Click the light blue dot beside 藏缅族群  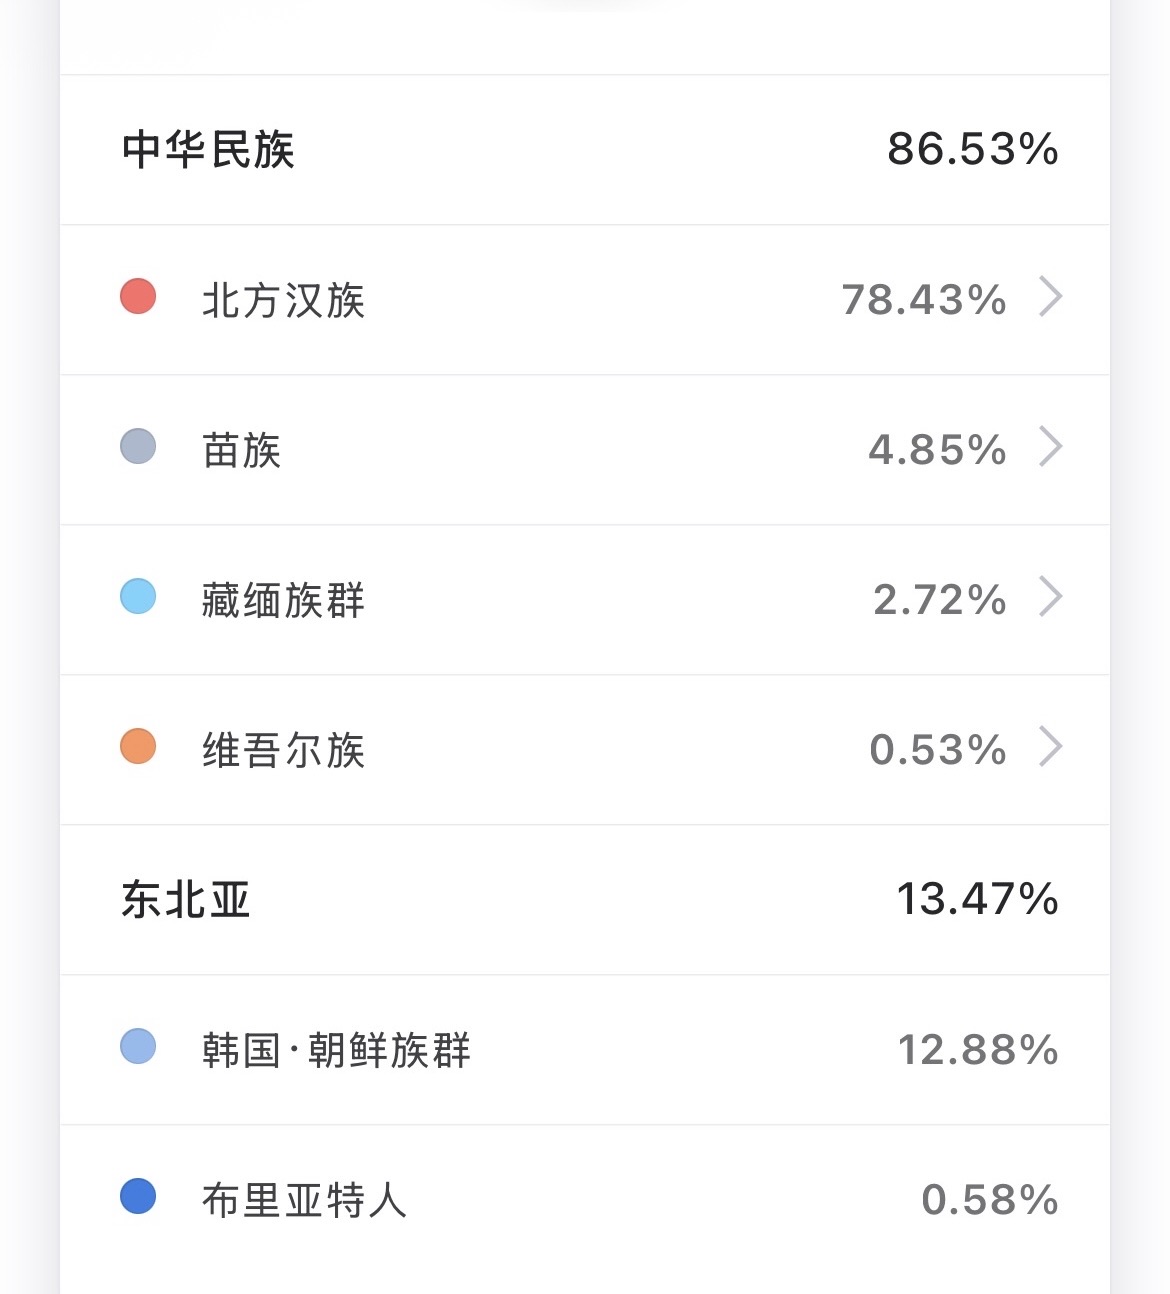pyautogui.click(x=138, y=597)
